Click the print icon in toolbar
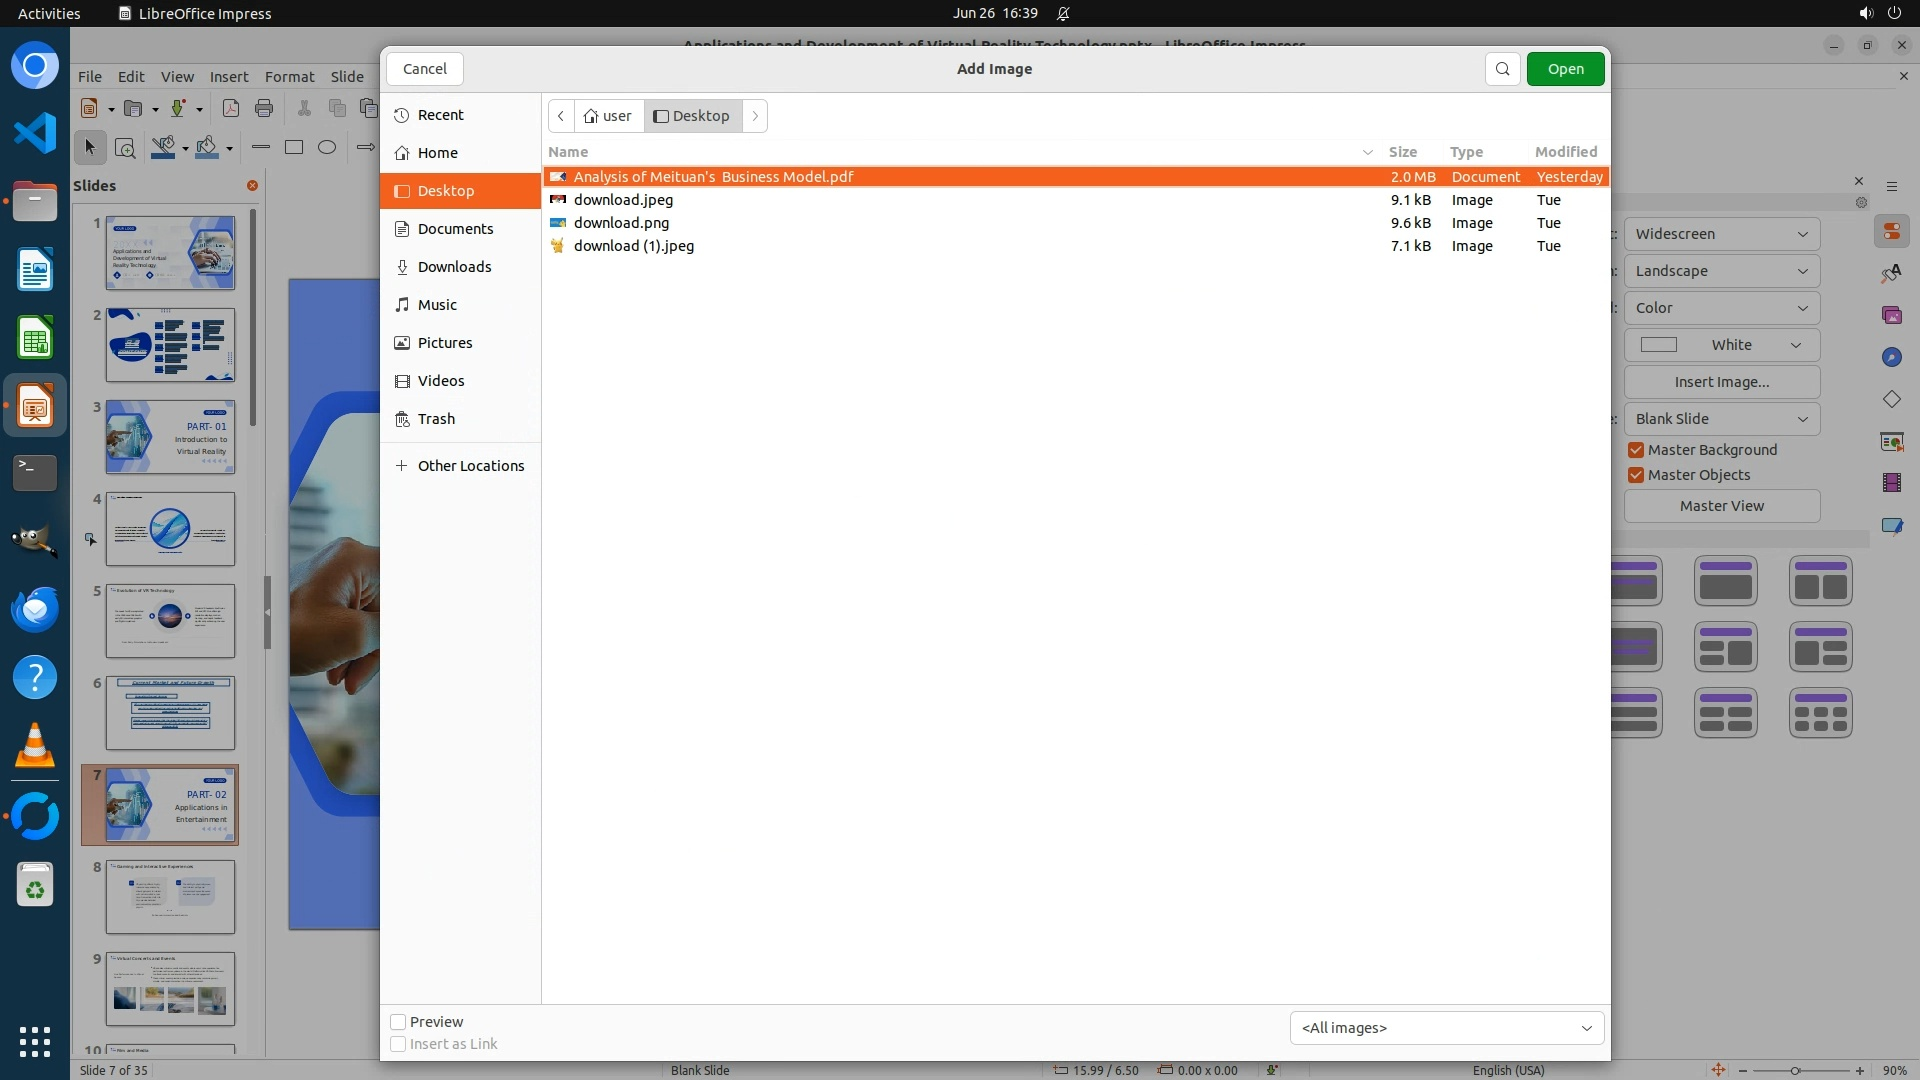This screenshot has height=1080, width=1920. [x=264, y=108]
